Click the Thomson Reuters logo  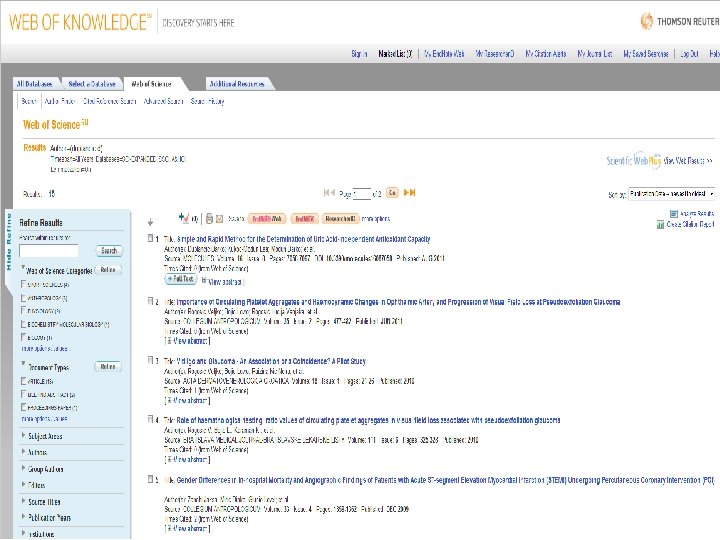click(x=680, y=22)
